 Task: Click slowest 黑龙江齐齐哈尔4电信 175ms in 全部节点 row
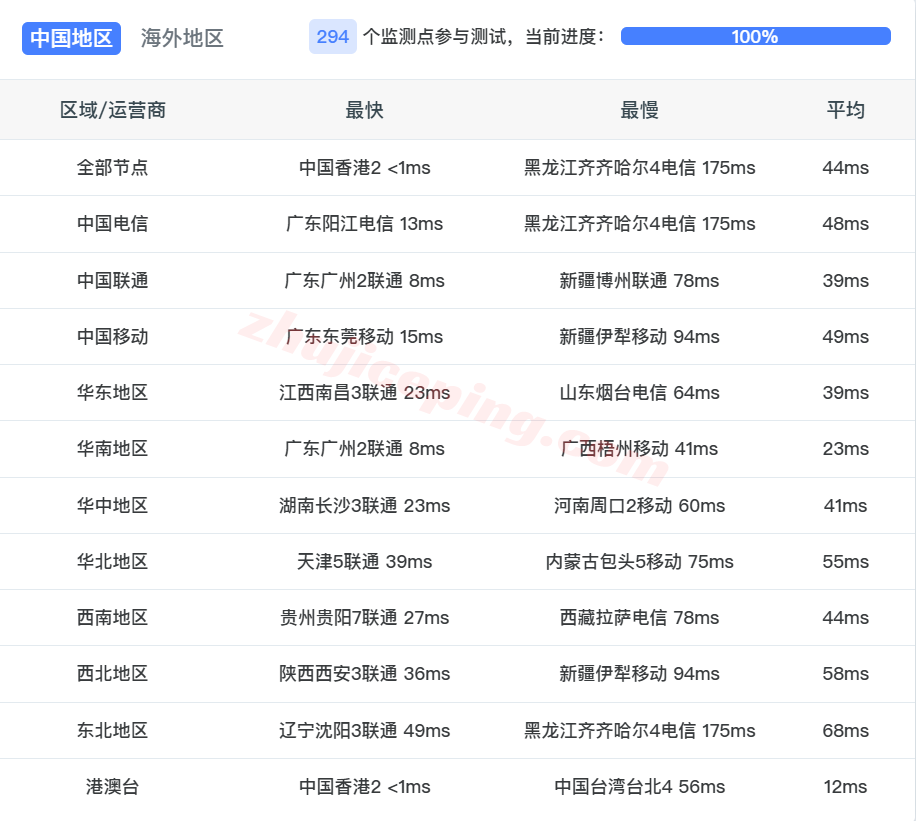point(640,168)
